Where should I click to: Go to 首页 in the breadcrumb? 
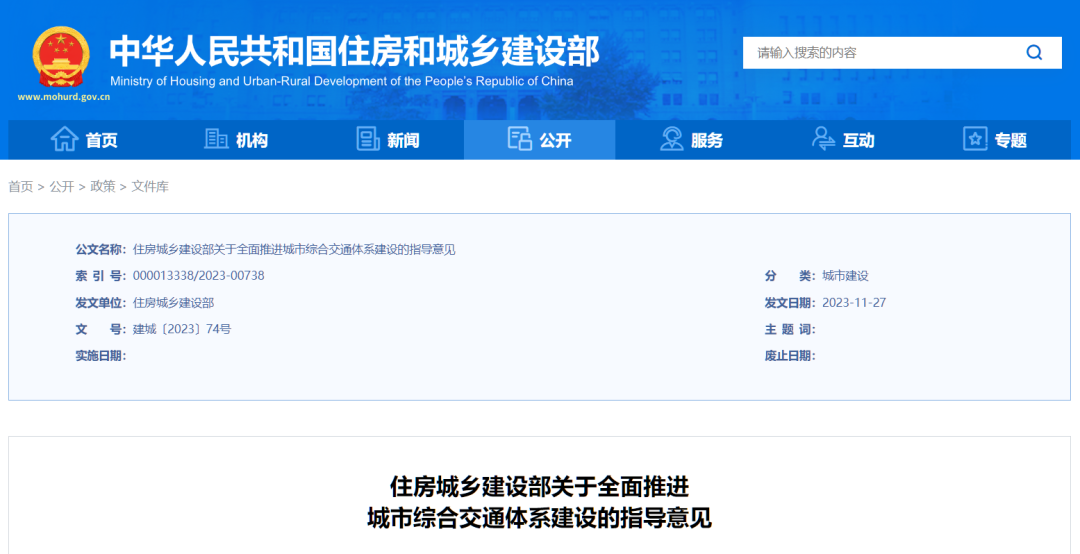tap(20, 187)
